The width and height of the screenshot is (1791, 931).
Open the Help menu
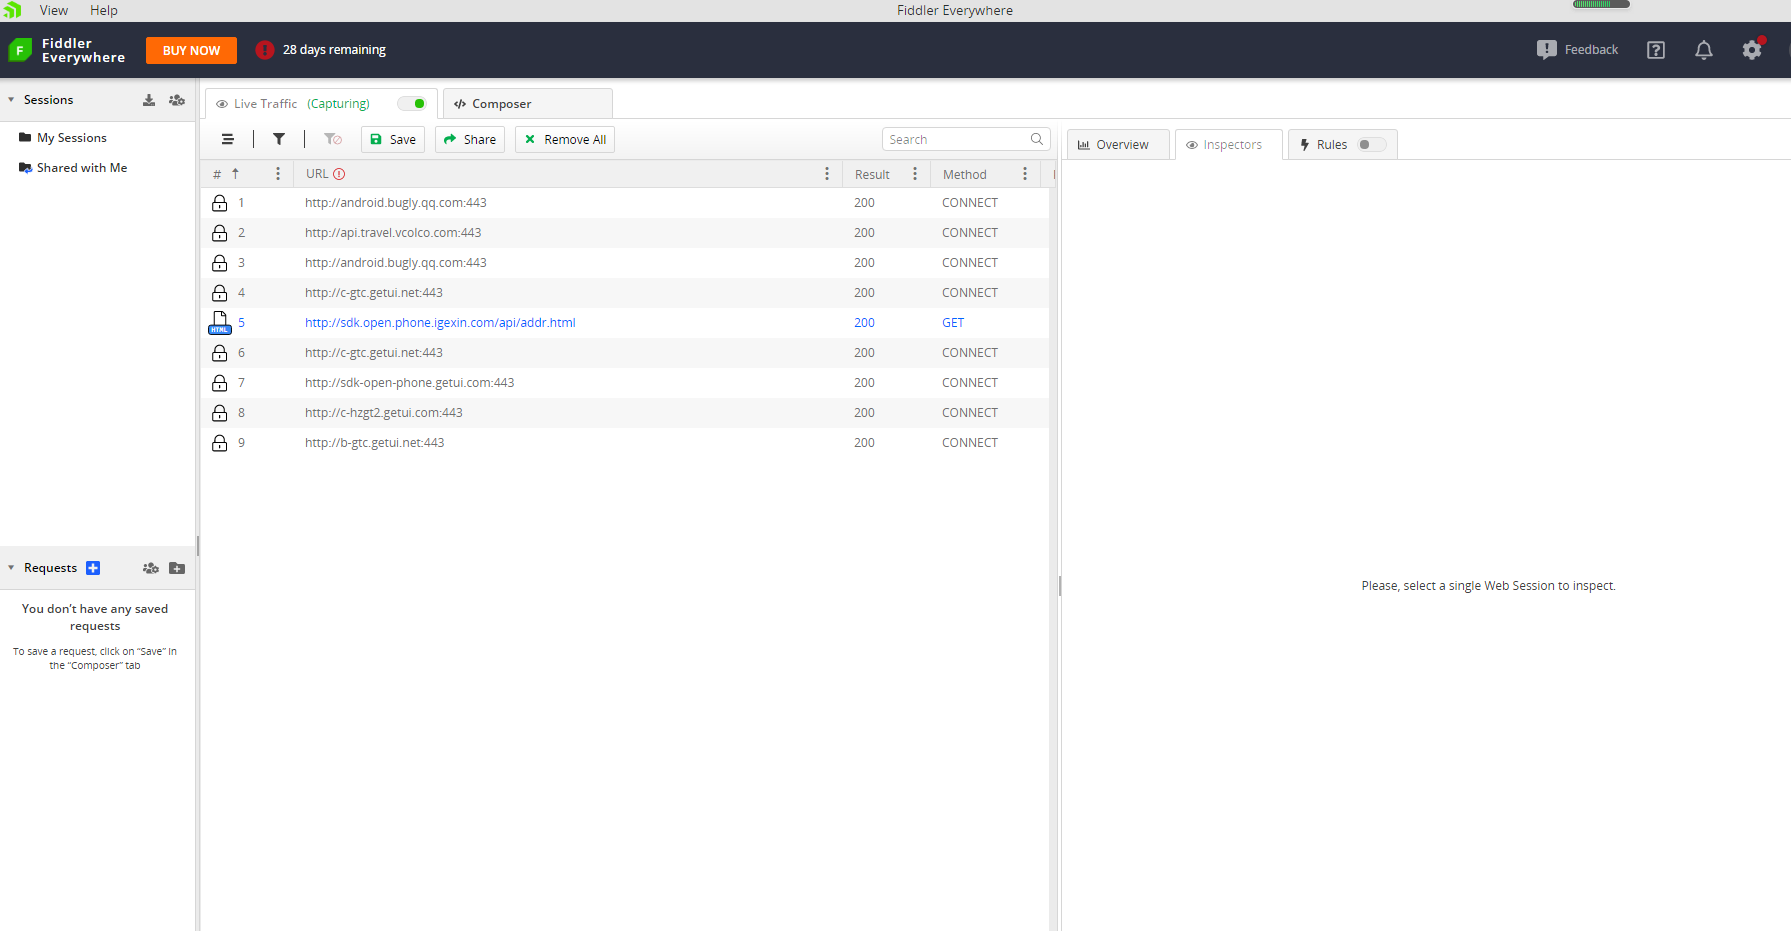[x=104, y=10]
